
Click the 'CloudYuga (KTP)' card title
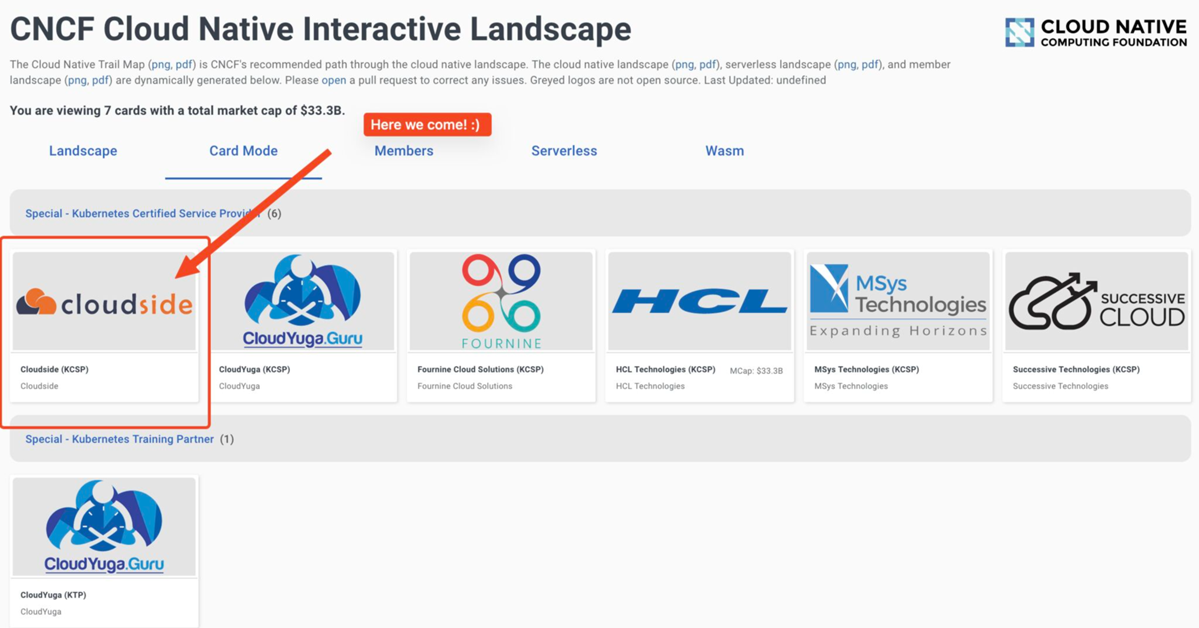53,595
